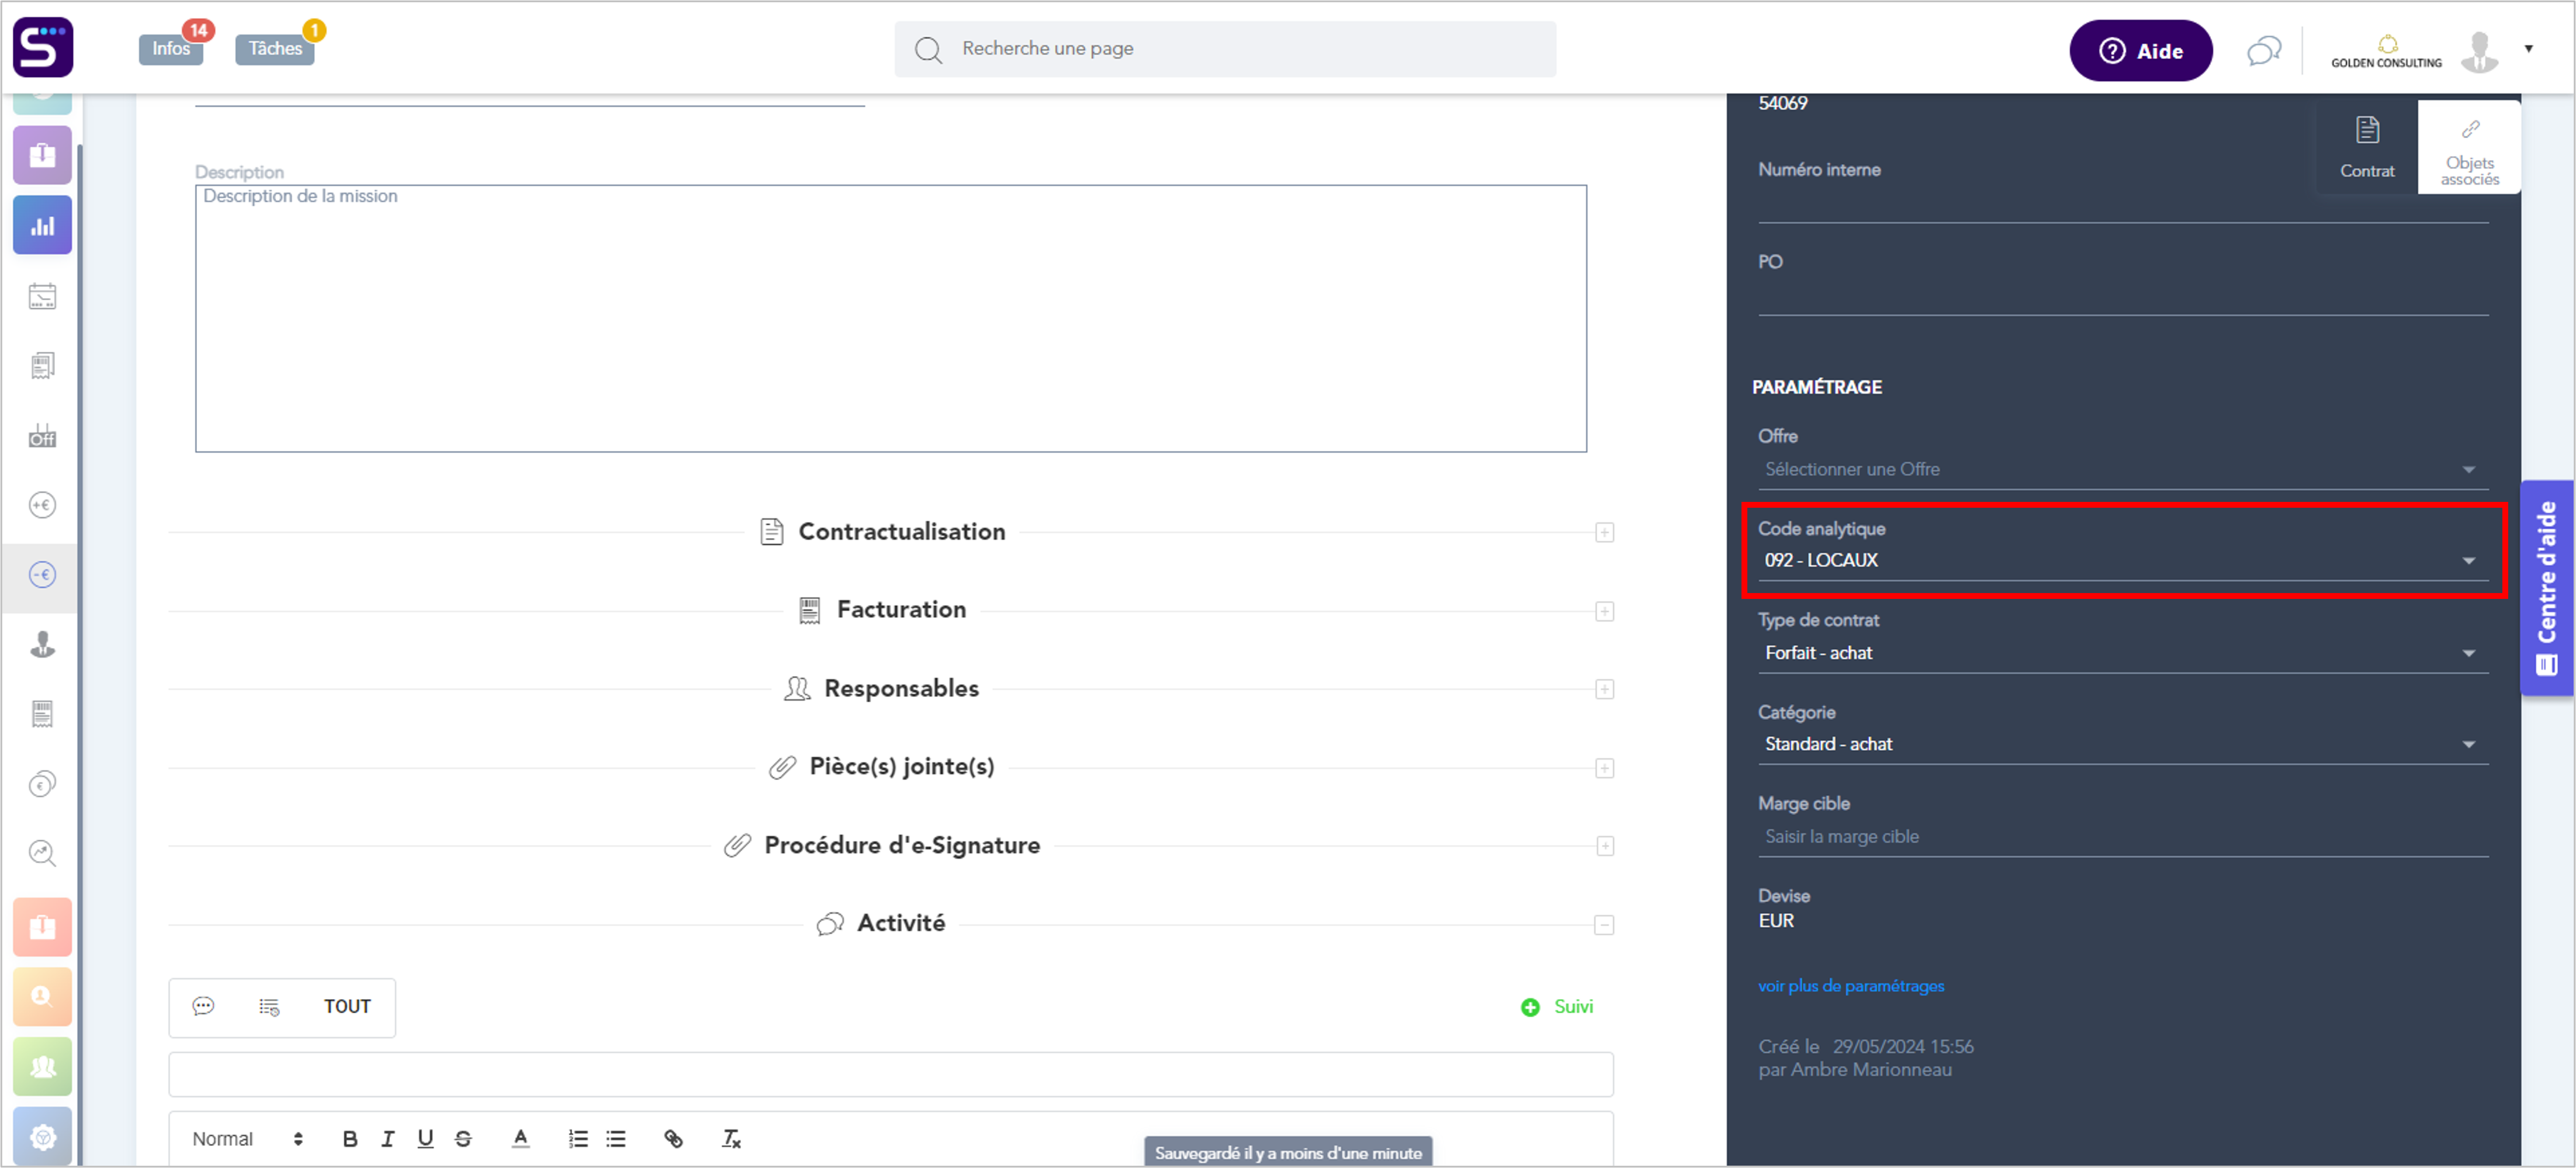Click the green plus Suivi icon
The height and width of the screenshot is (1168, 2576).
point(1530,1008)
